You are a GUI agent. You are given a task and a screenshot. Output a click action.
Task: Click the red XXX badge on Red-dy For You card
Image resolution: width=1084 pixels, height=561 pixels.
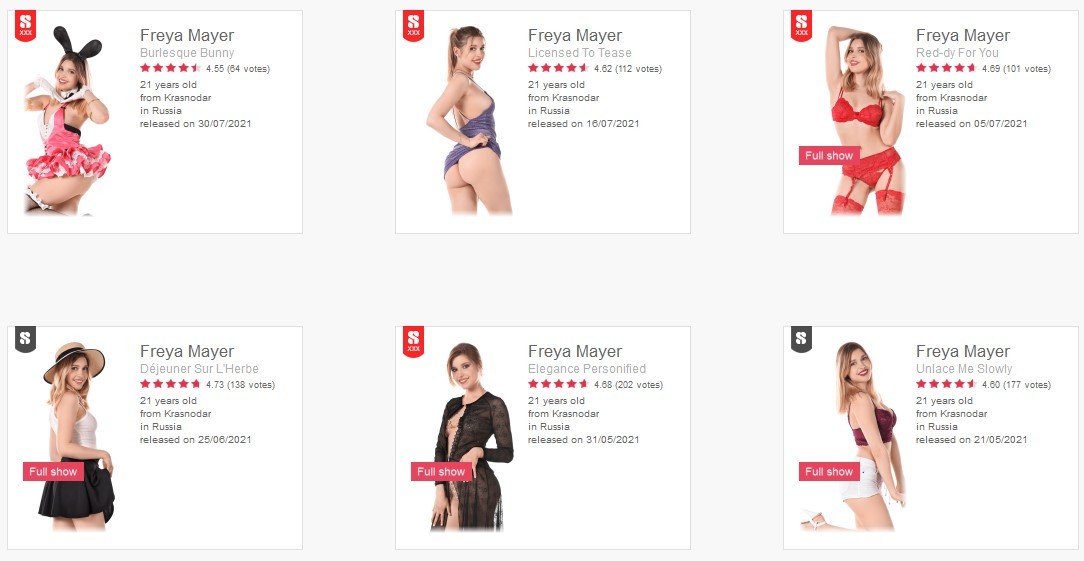801,26
